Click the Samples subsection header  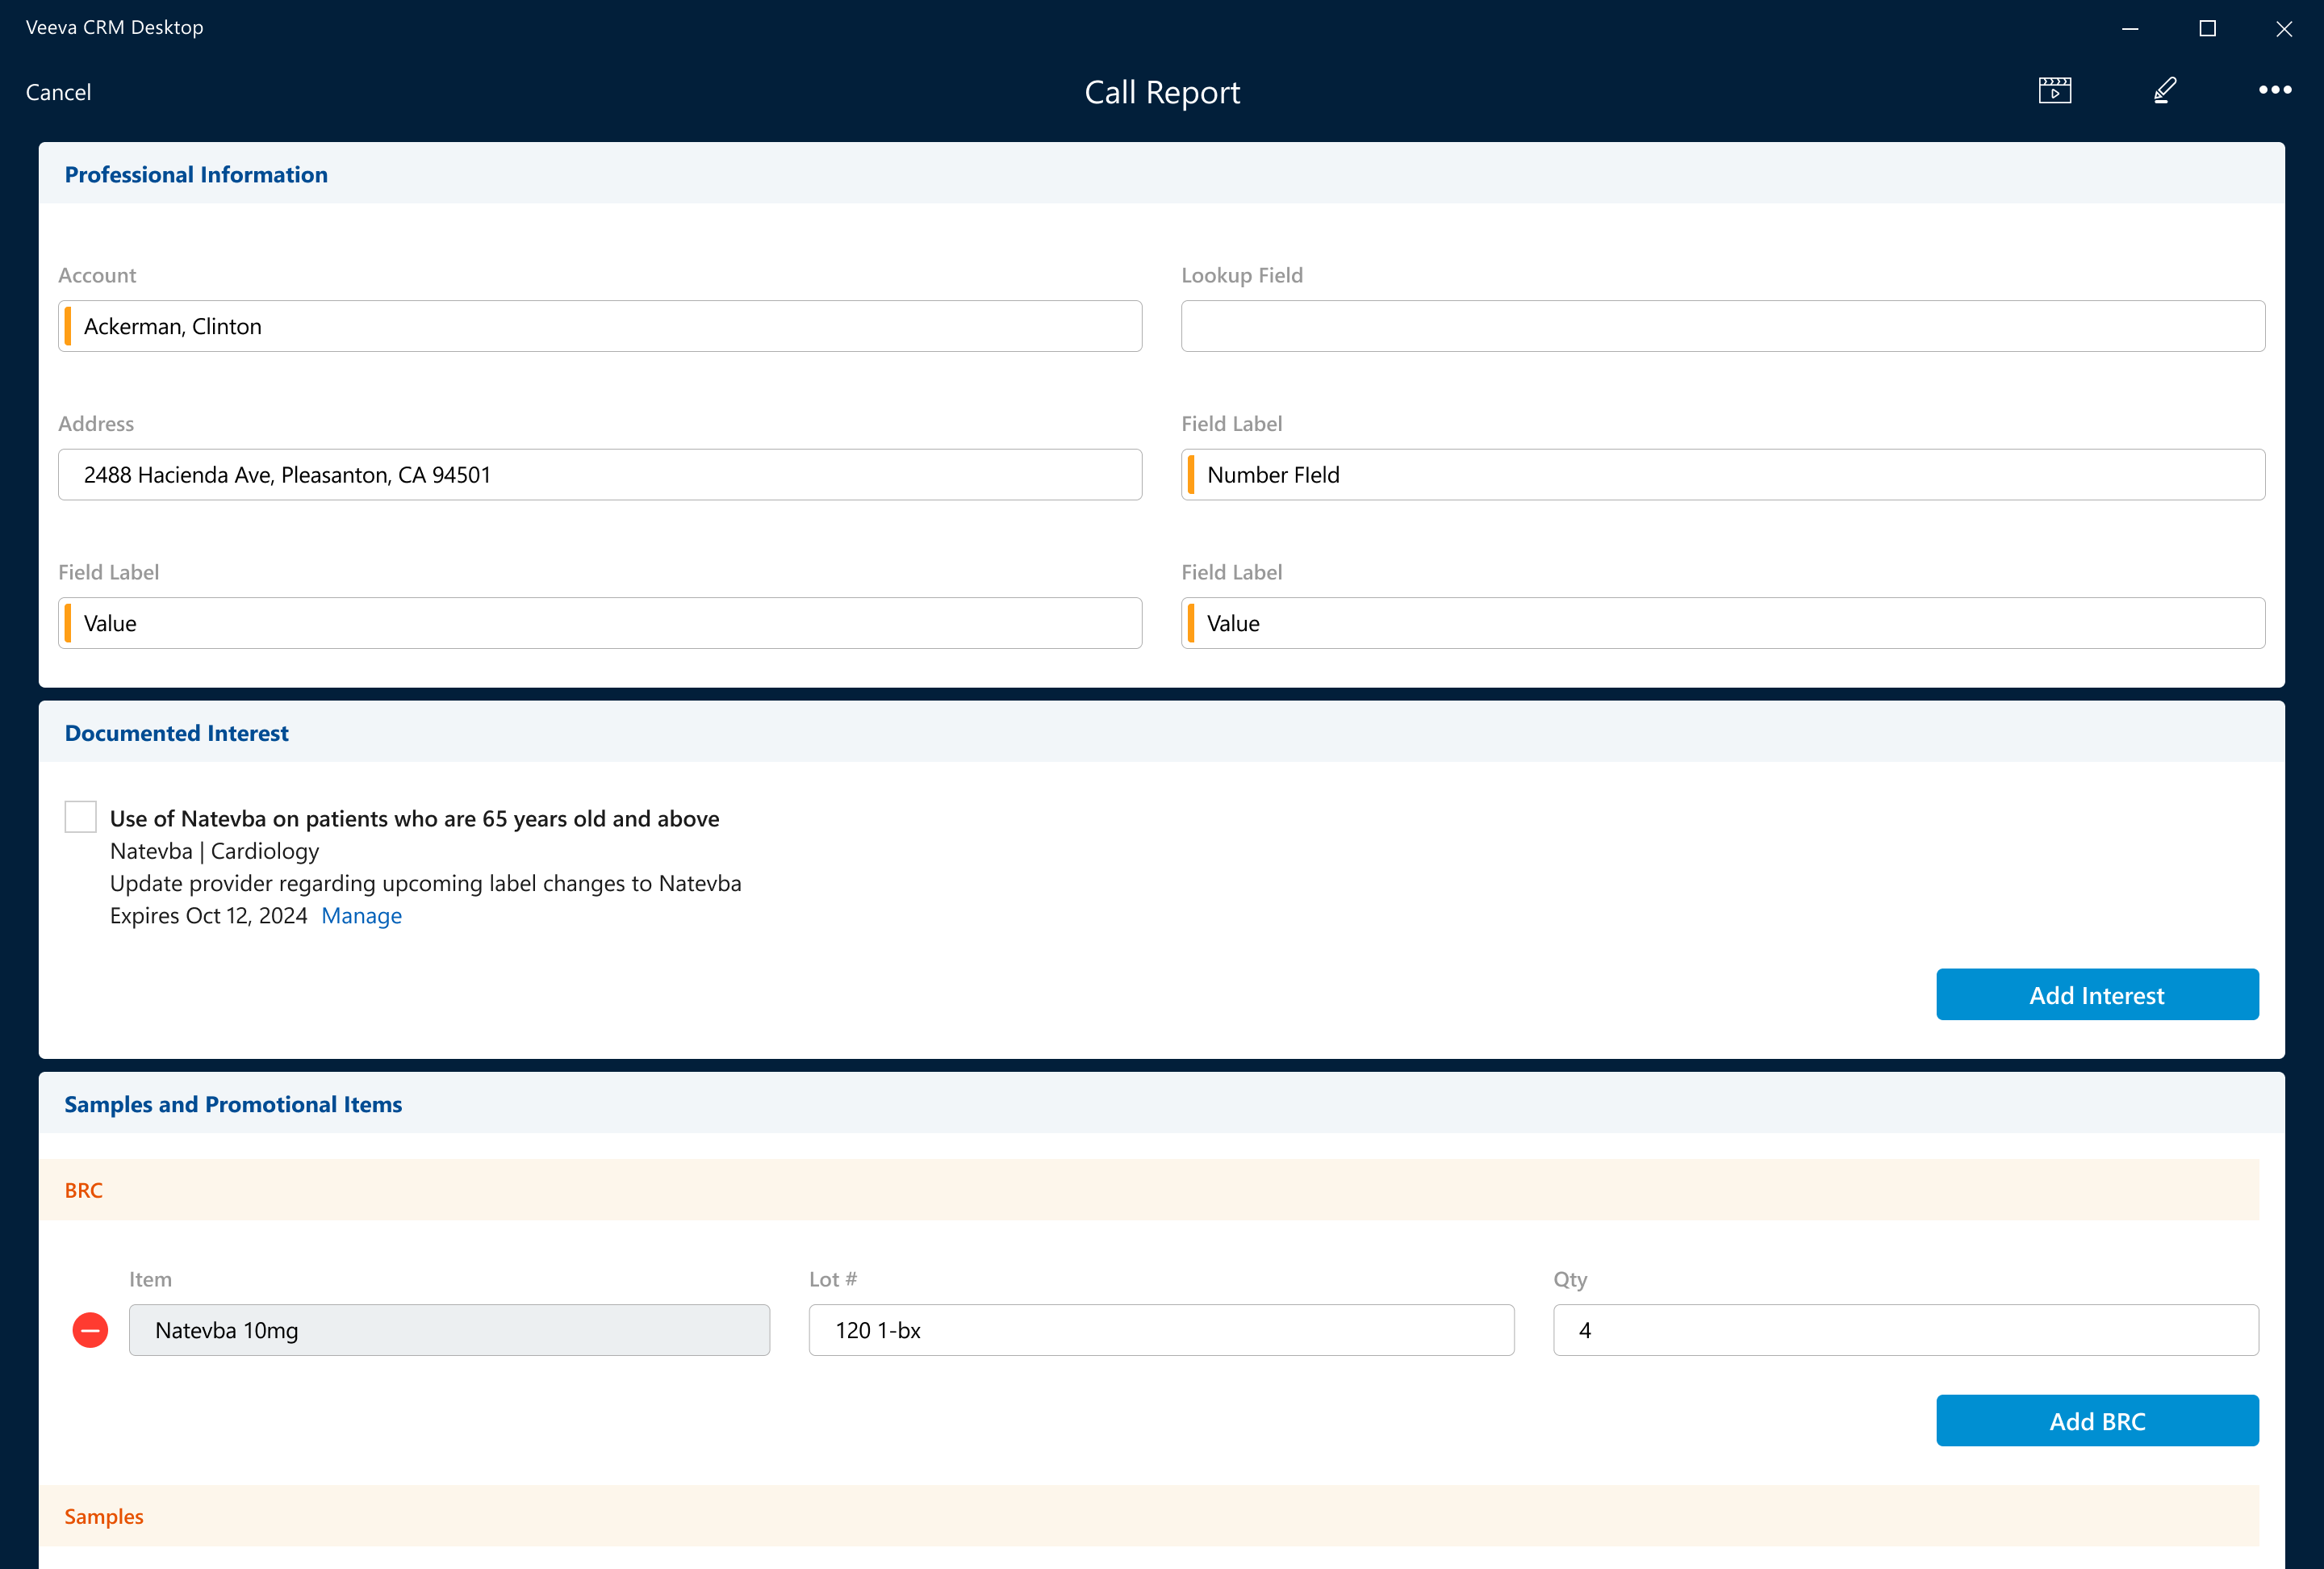pos(104,1516)
